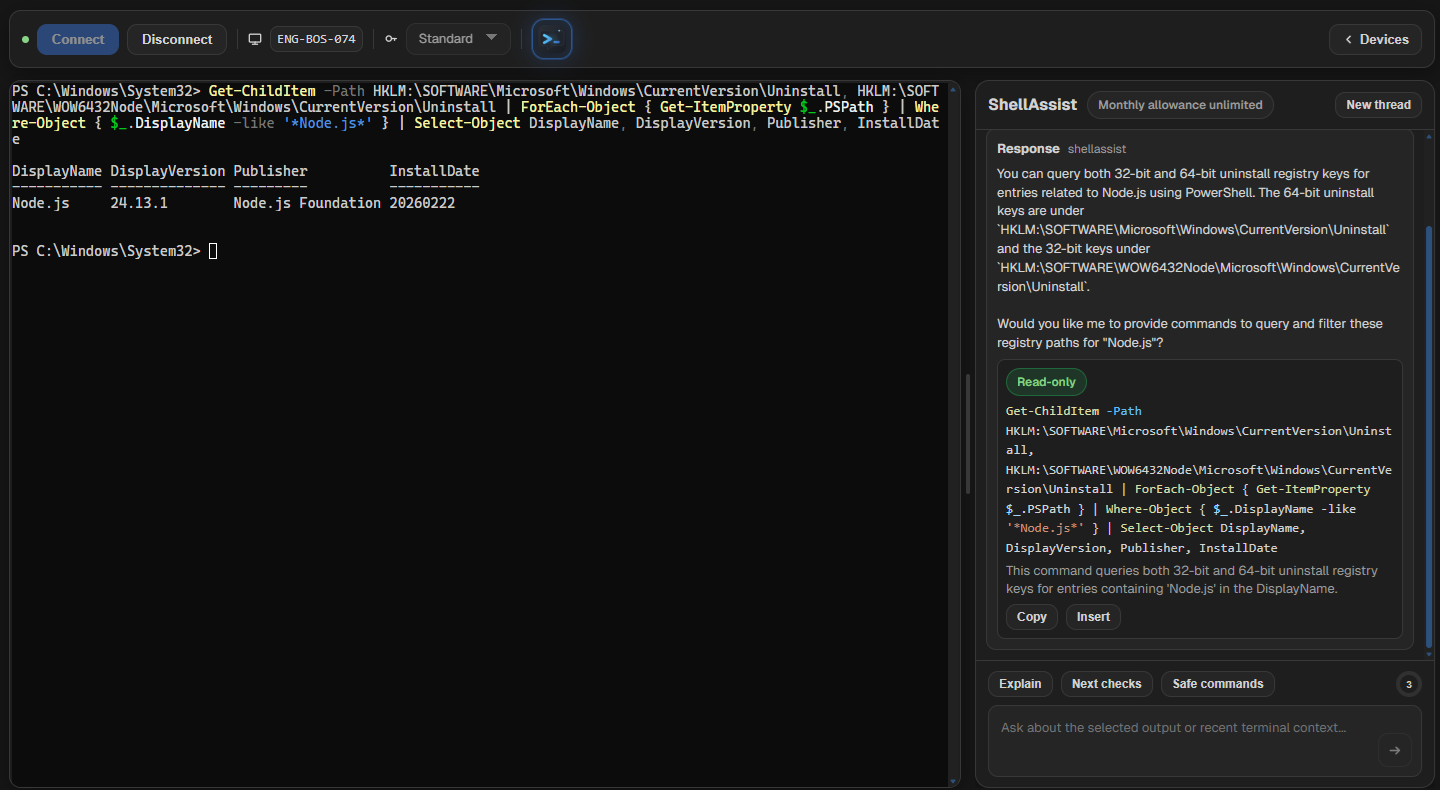Click the InstallDate column header
Viewport: 1440px width, 790px height.
(434, 171)
